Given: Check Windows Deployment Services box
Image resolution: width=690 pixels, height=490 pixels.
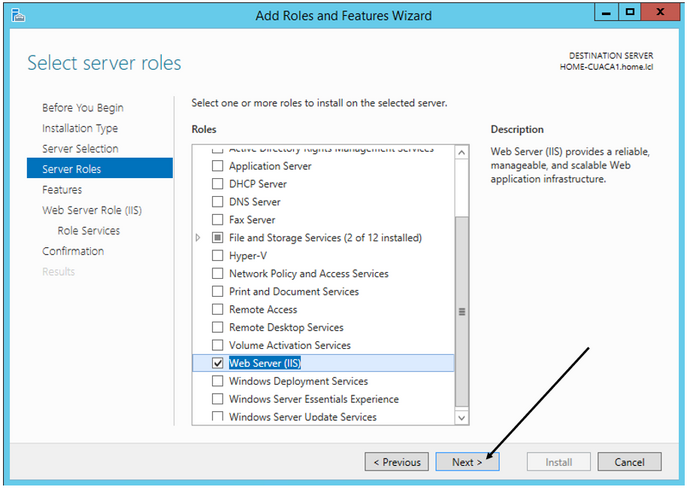Looking at the screenshot, I should (217, 381).
